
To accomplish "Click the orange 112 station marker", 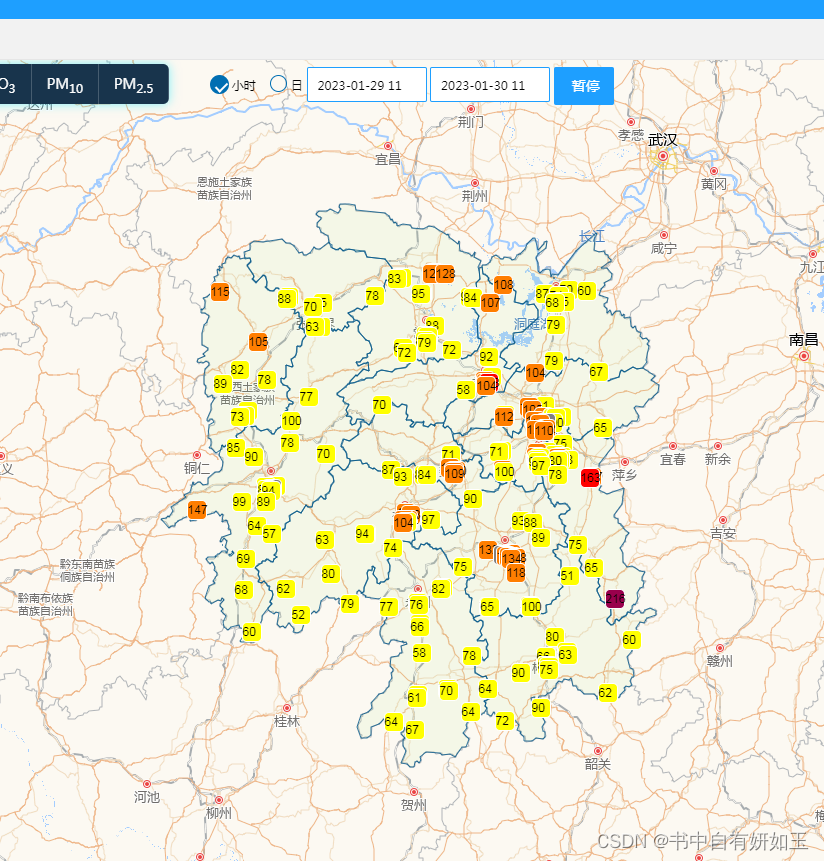I will [x=504, y=417].
